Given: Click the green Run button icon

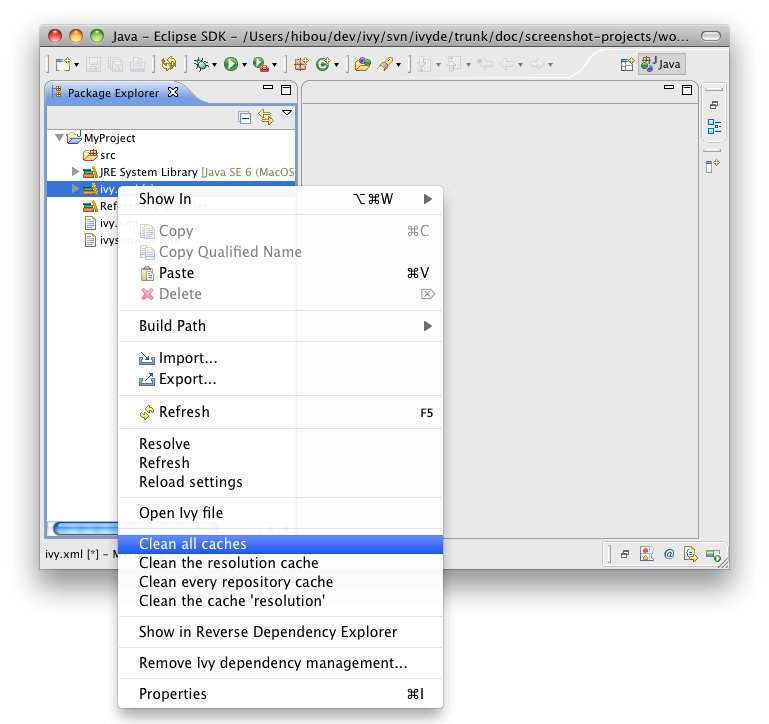Looking at the screenshot, I should 230,64.
